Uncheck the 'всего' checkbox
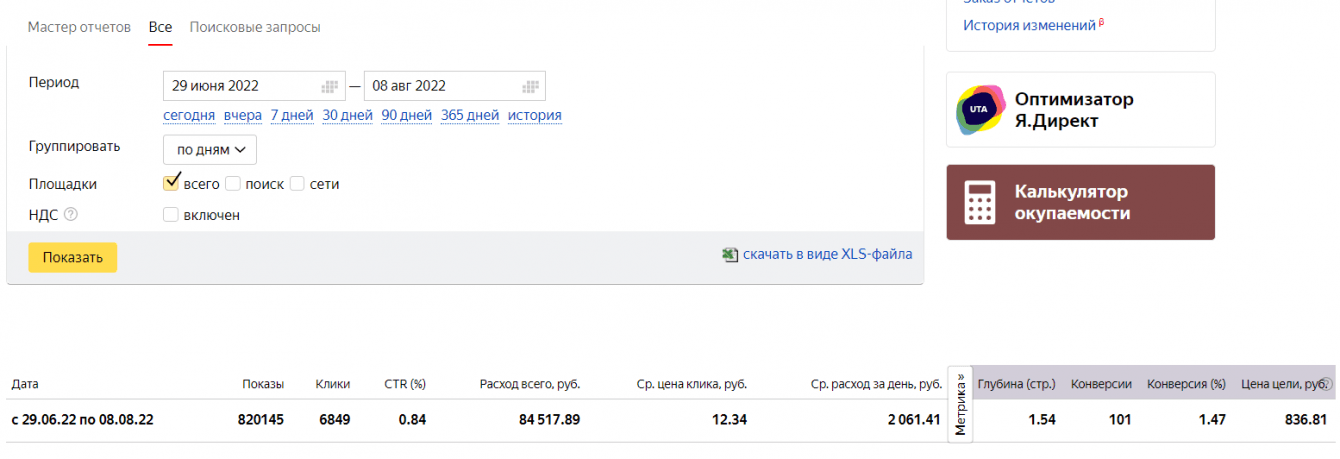This screenshot has width=1340, height=459. pos(171,183)
